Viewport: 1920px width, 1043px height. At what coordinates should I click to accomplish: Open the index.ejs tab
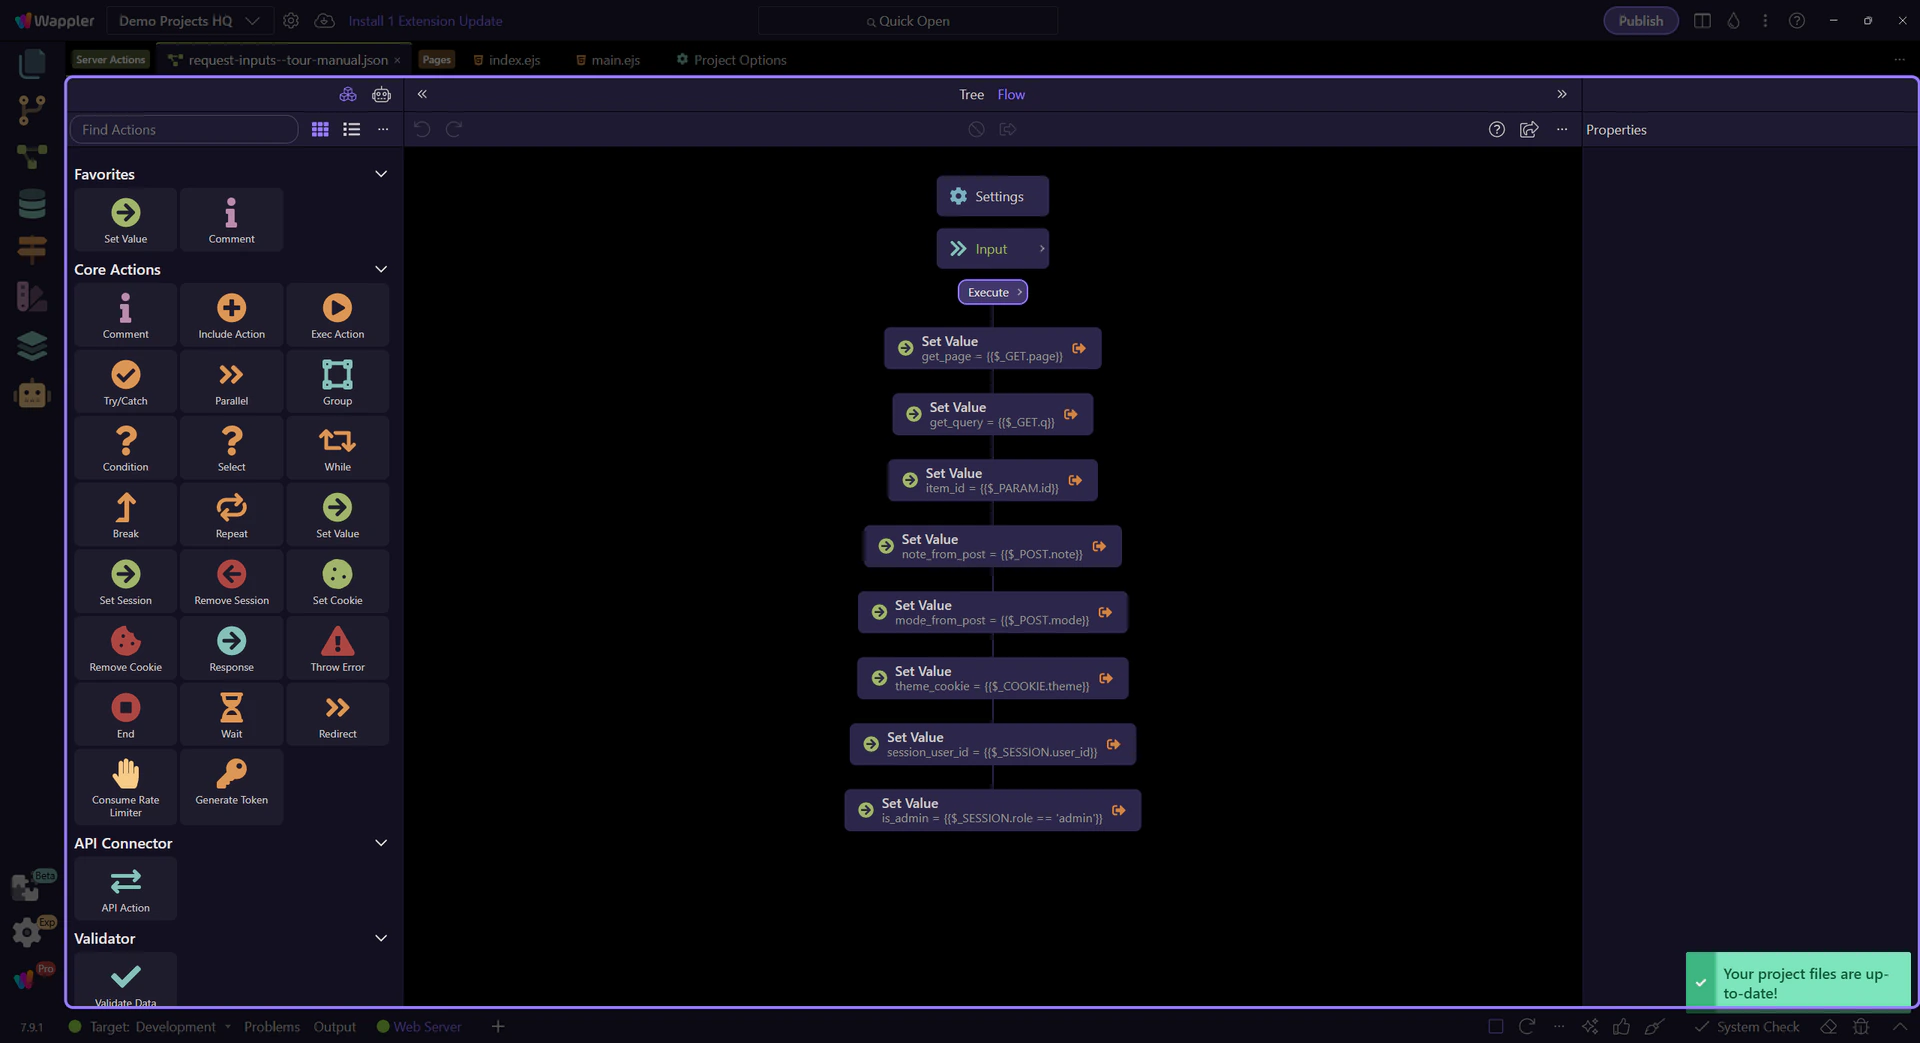(x=513, y=60)
